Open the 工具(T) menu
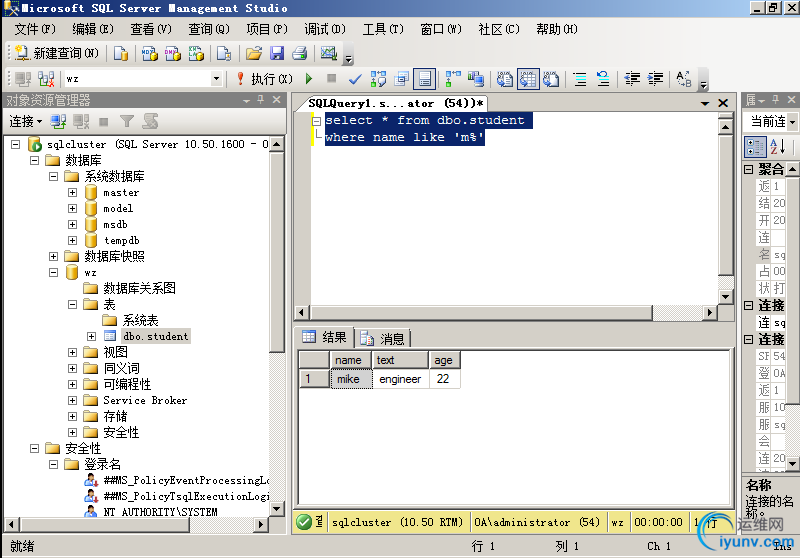 [x=383, y=29]
